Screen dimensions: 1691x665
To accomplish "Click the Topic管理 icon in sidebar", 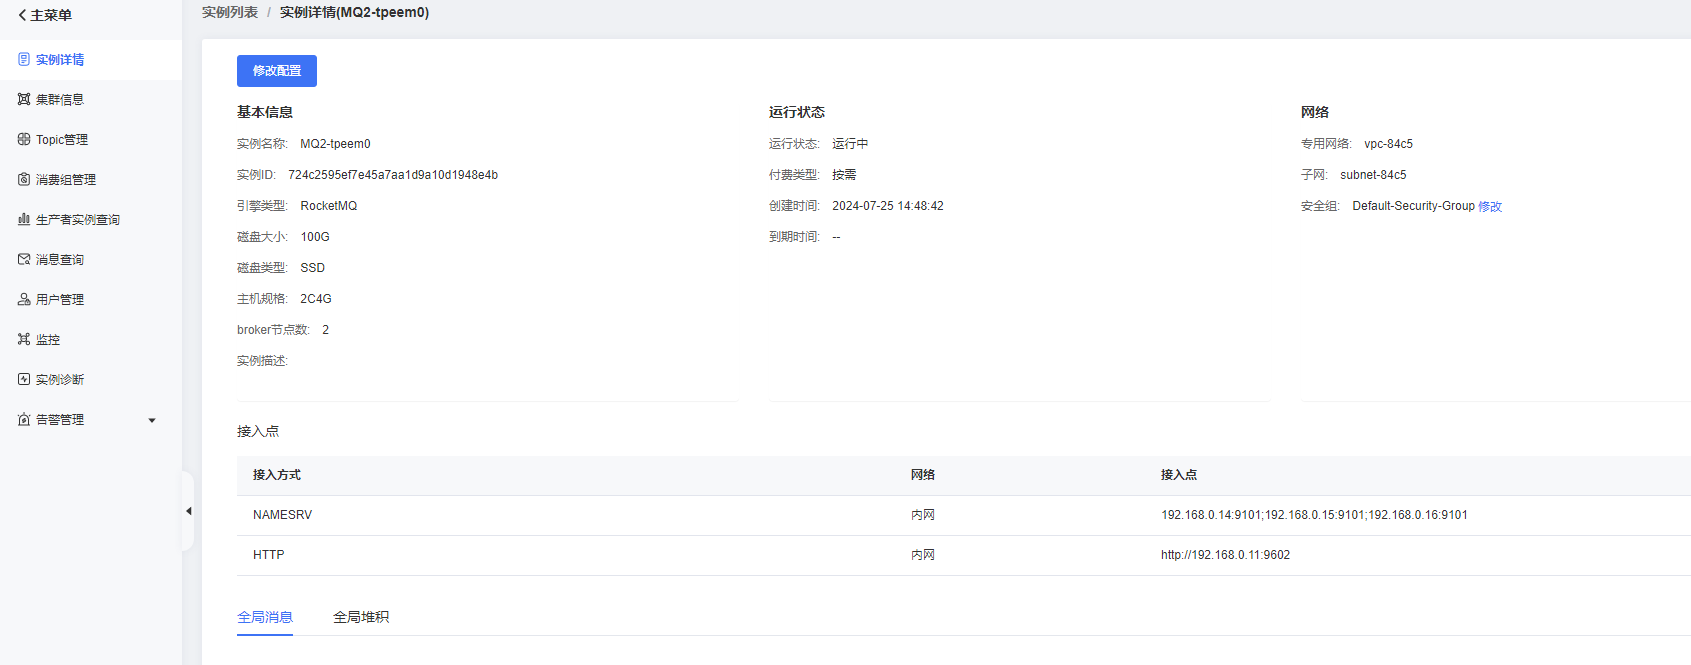I will 24,140.
